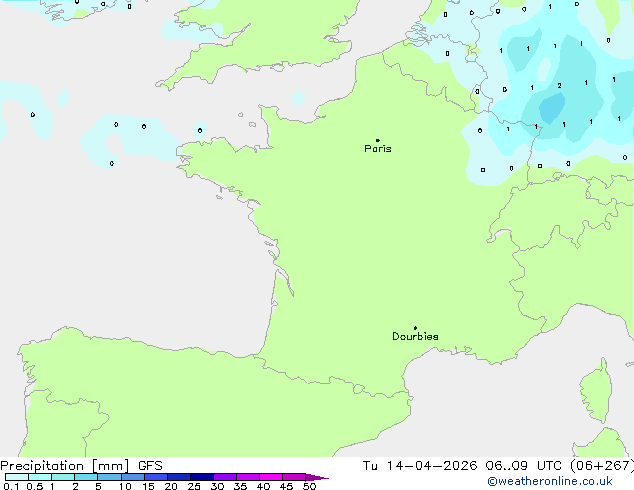The image size is (634, 490).
Task: Click the Paris city label
Action: coord(378,148)
